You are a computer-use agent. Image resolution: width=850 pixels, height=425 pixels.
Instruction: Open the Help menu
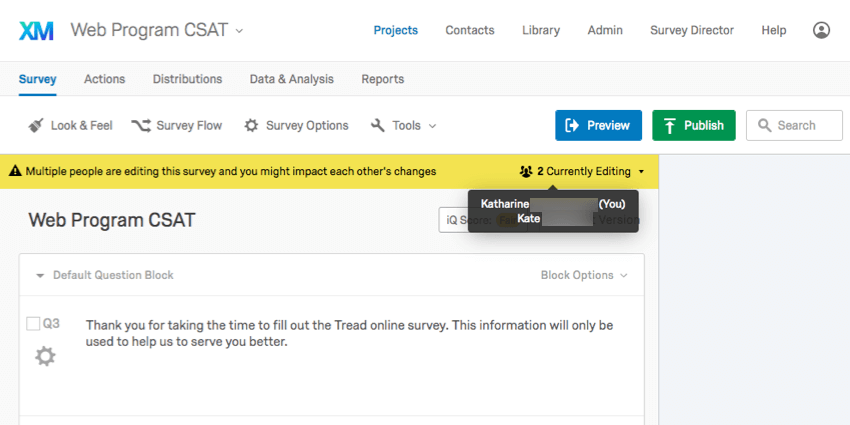(774, 30)
